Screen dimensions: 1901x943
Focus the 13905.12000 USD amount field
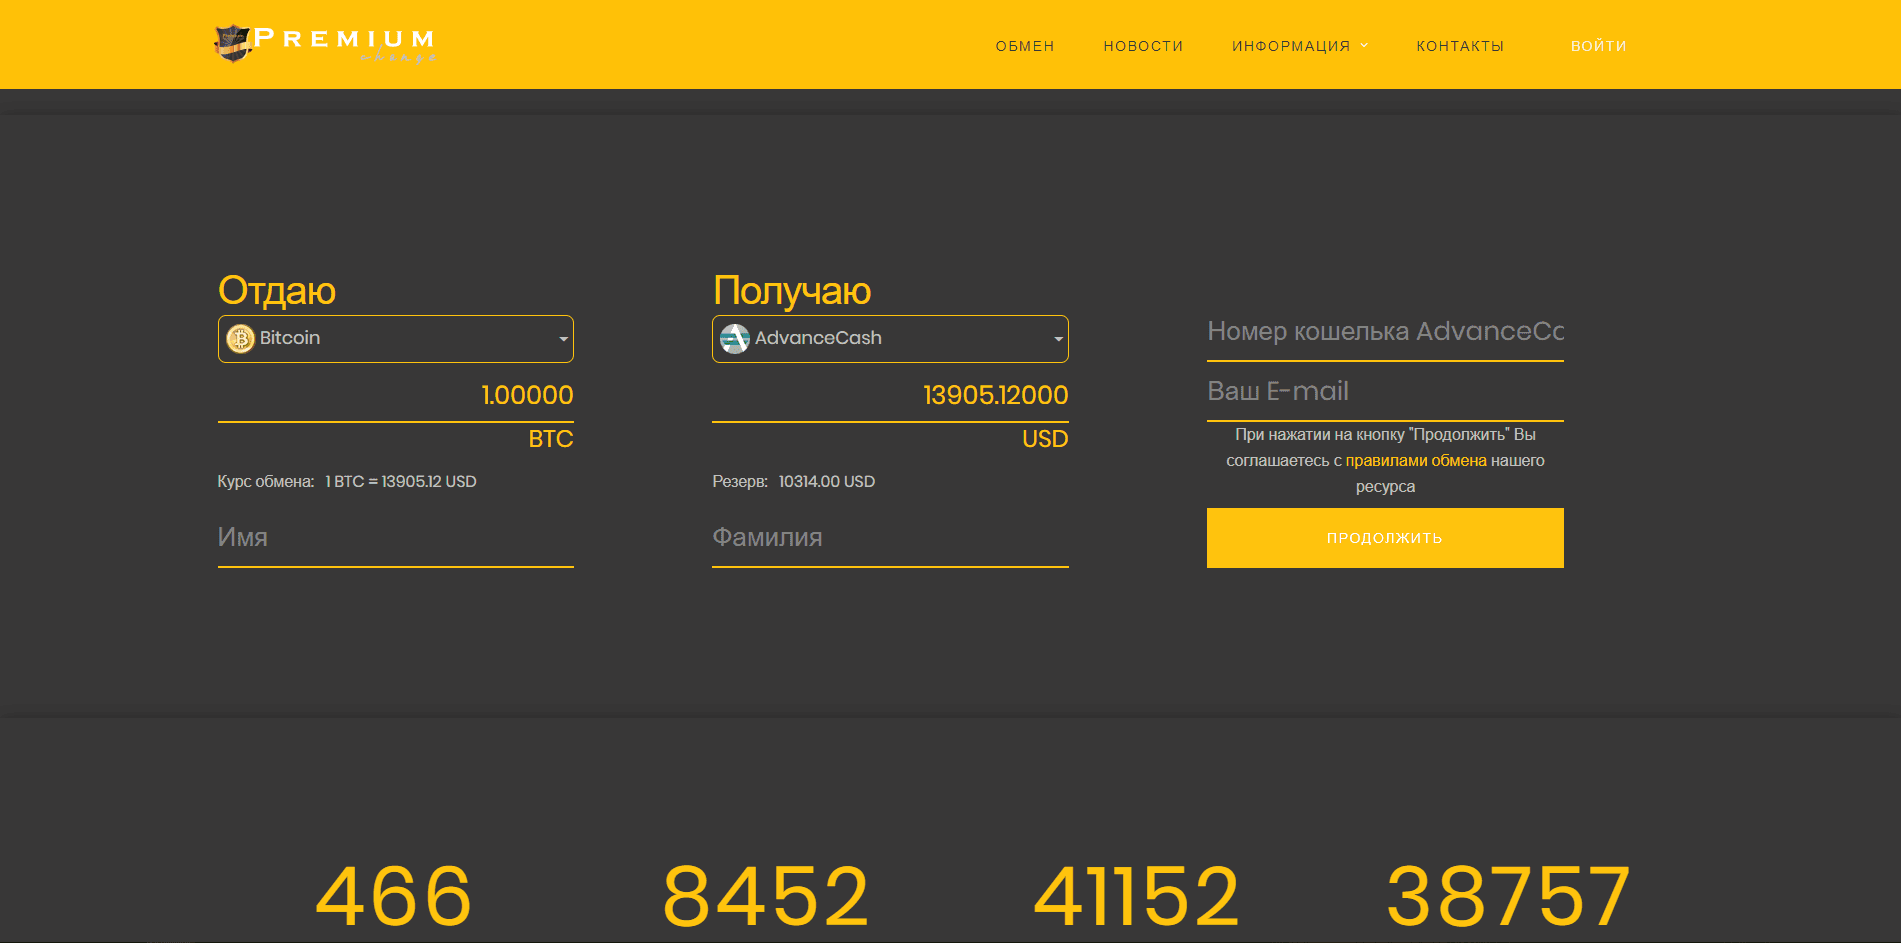tap(890, 395)
